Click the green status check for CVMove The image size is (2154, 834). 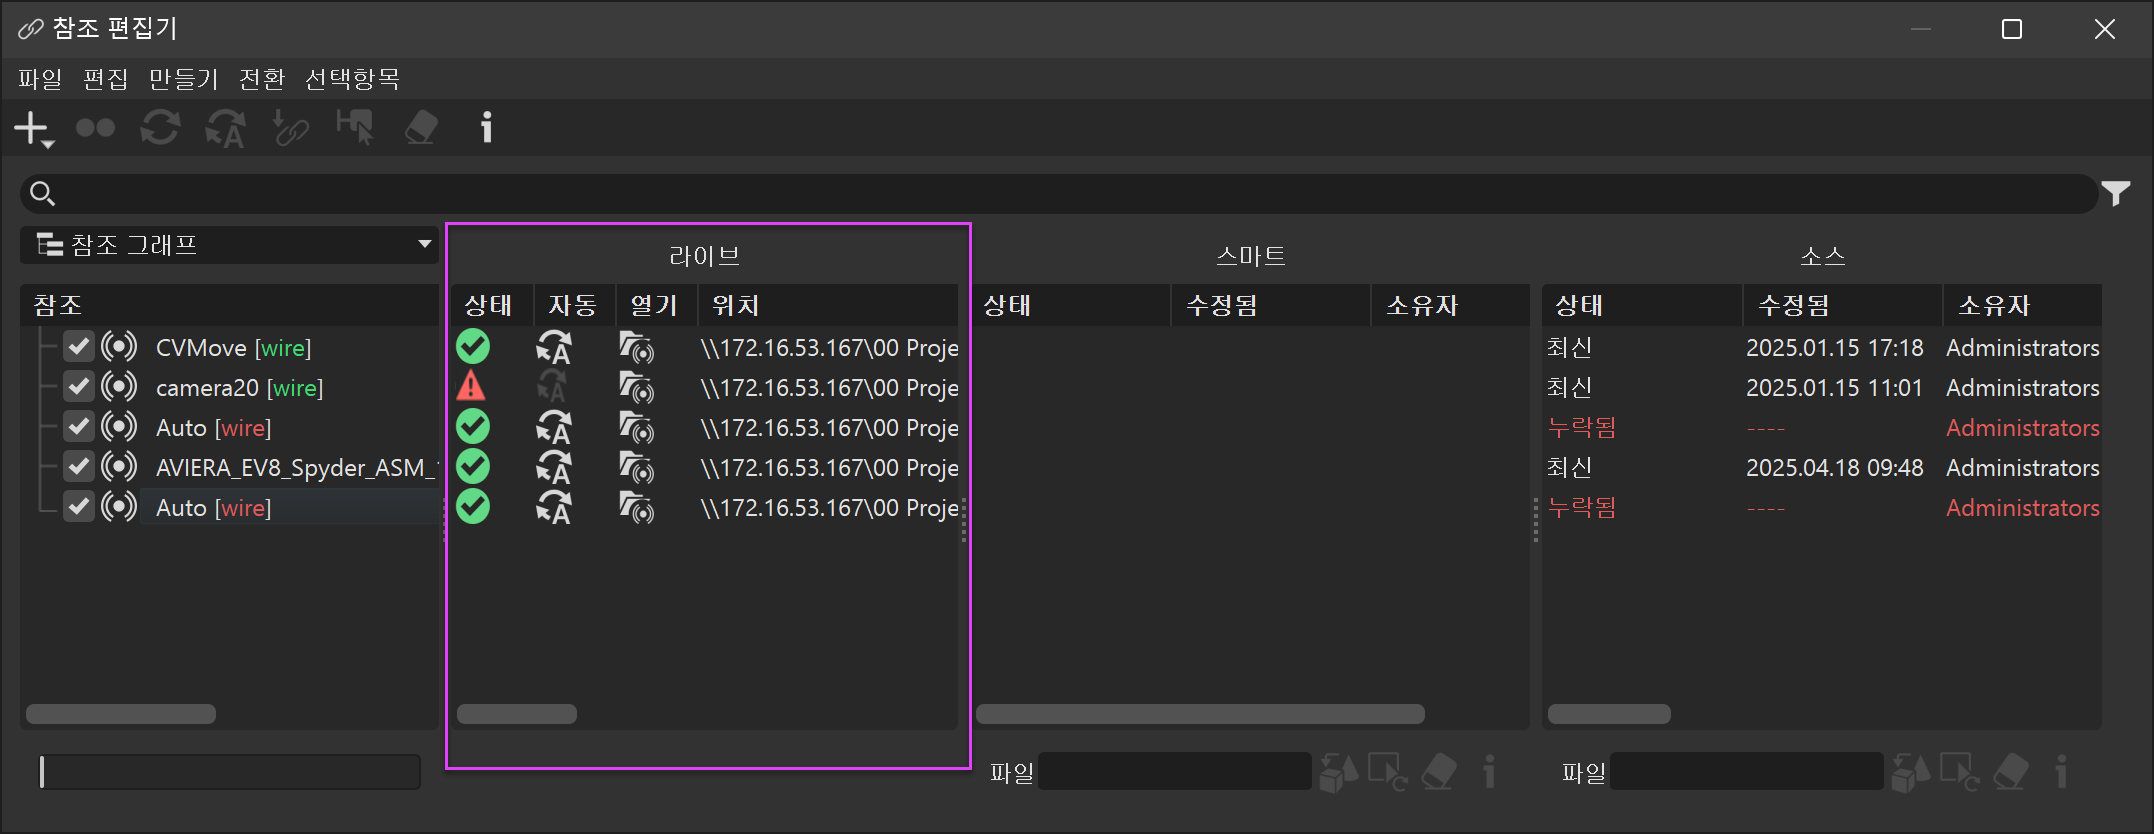(x=473, y=347)
